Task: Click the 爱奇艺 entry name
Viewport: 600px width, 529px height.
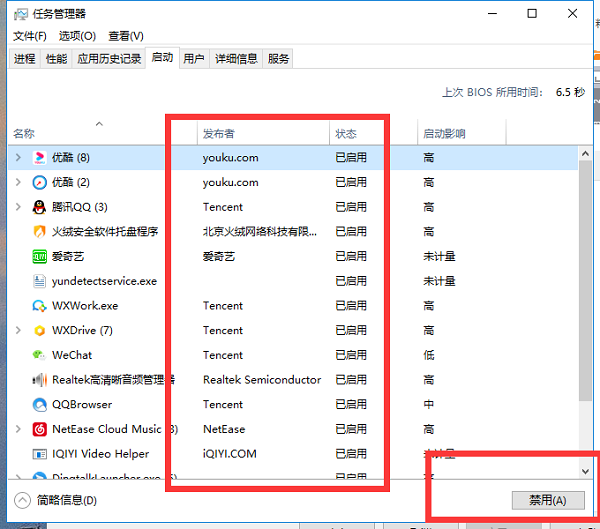Action: (x=68, y=256)
